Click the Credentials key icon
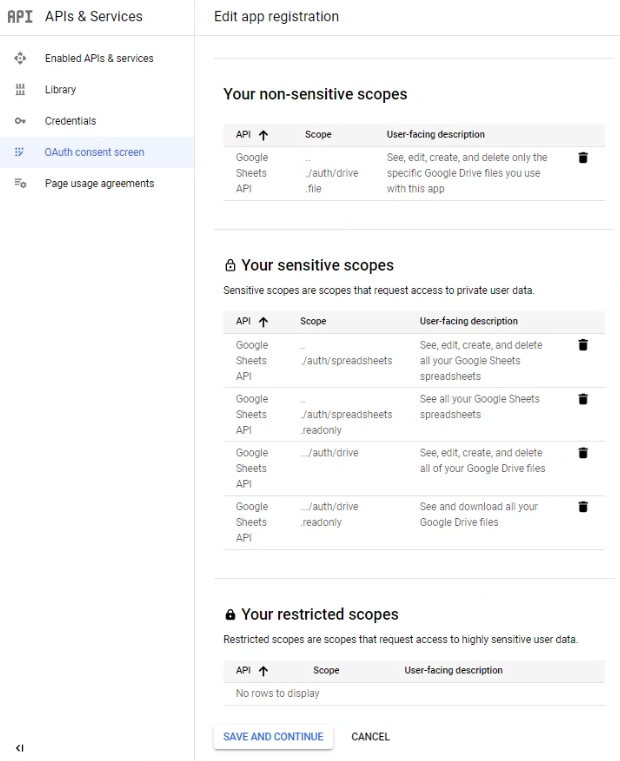Image resolution: width=620 pixels, height=761 pixels. pyautogui.click(x=19, y=121)
